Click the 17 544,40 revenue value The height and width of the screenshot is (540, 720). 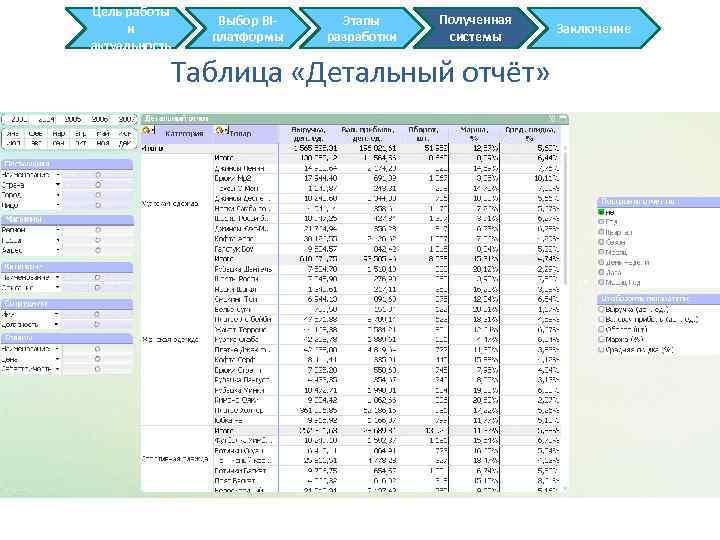click(321, 178)
